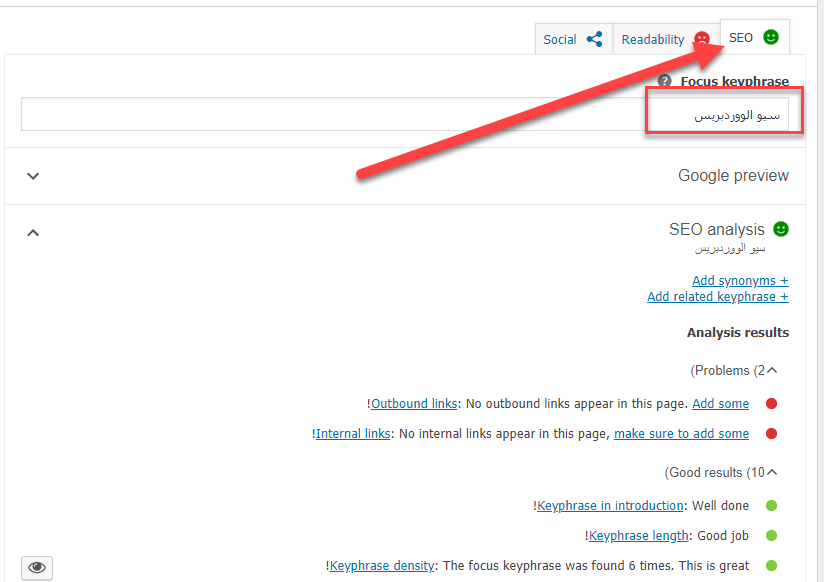Image resolution: width=824 pixels, height=582 pixels.
Task: Open the Keyphrase length link
Action: click(x=638, y=536)
